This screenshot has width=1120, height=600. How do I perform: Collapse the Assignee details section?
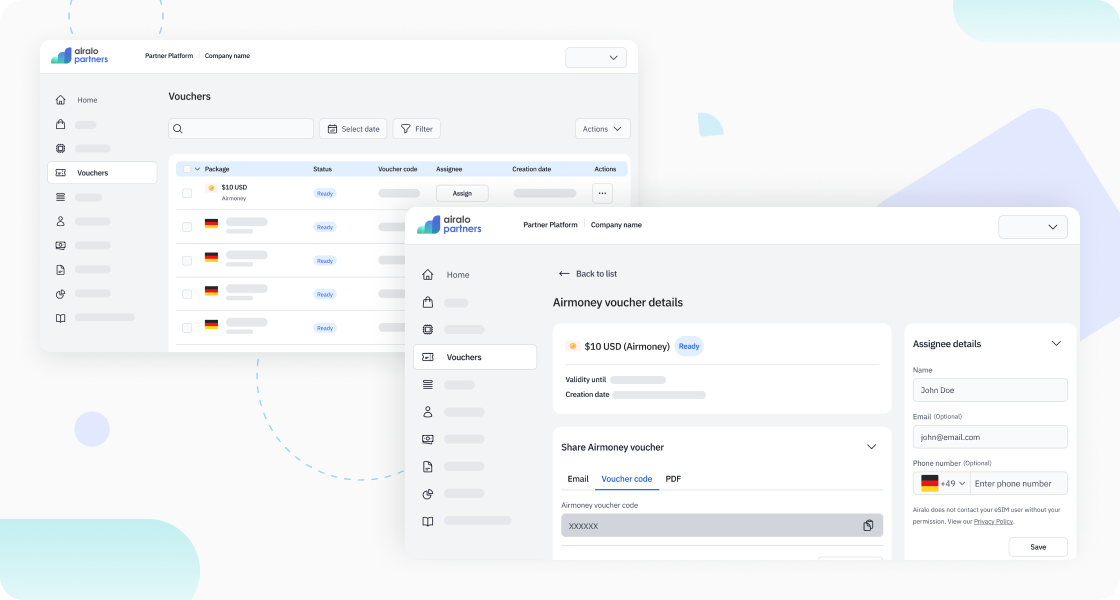[1056, 344]
